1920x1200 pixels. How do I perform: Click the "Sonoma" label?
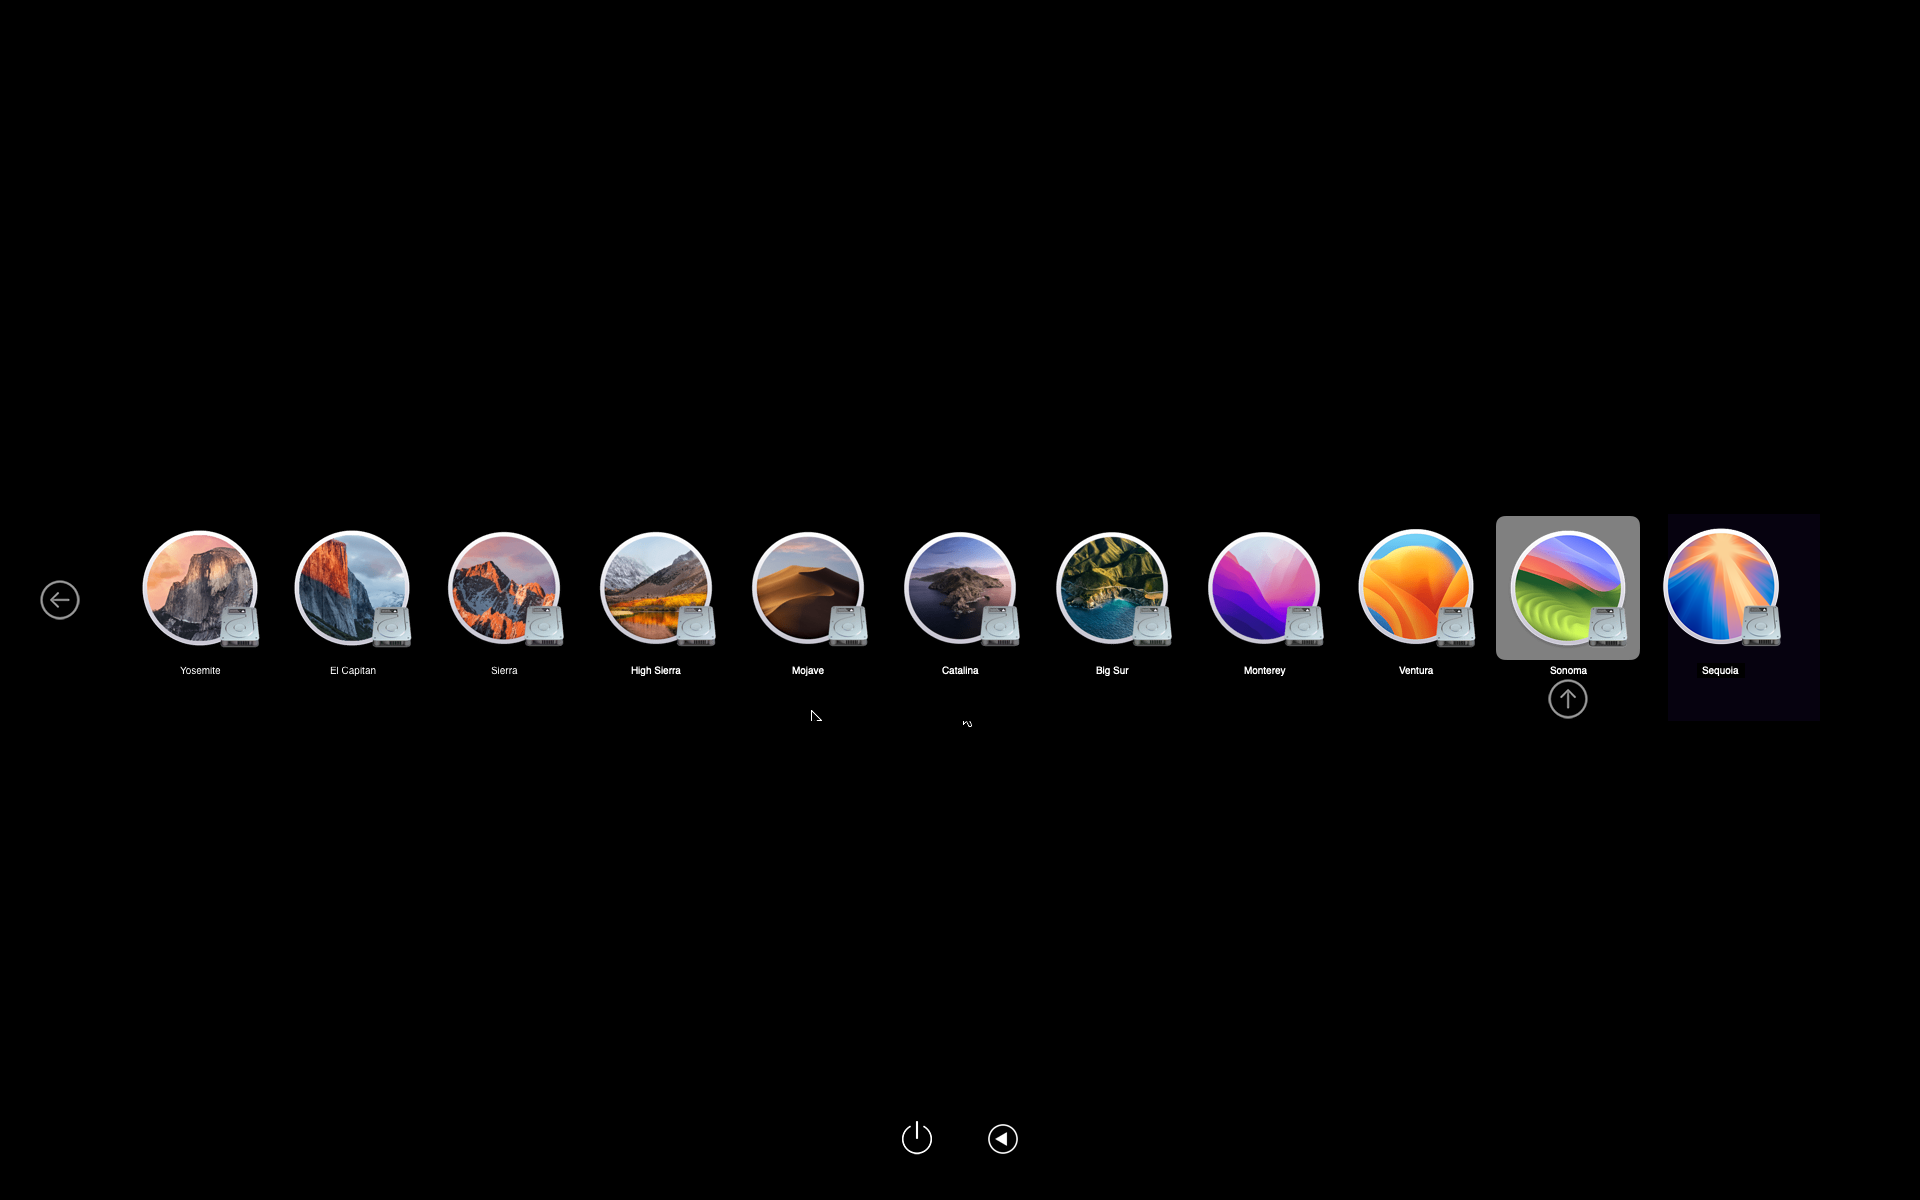(1568, 671)
